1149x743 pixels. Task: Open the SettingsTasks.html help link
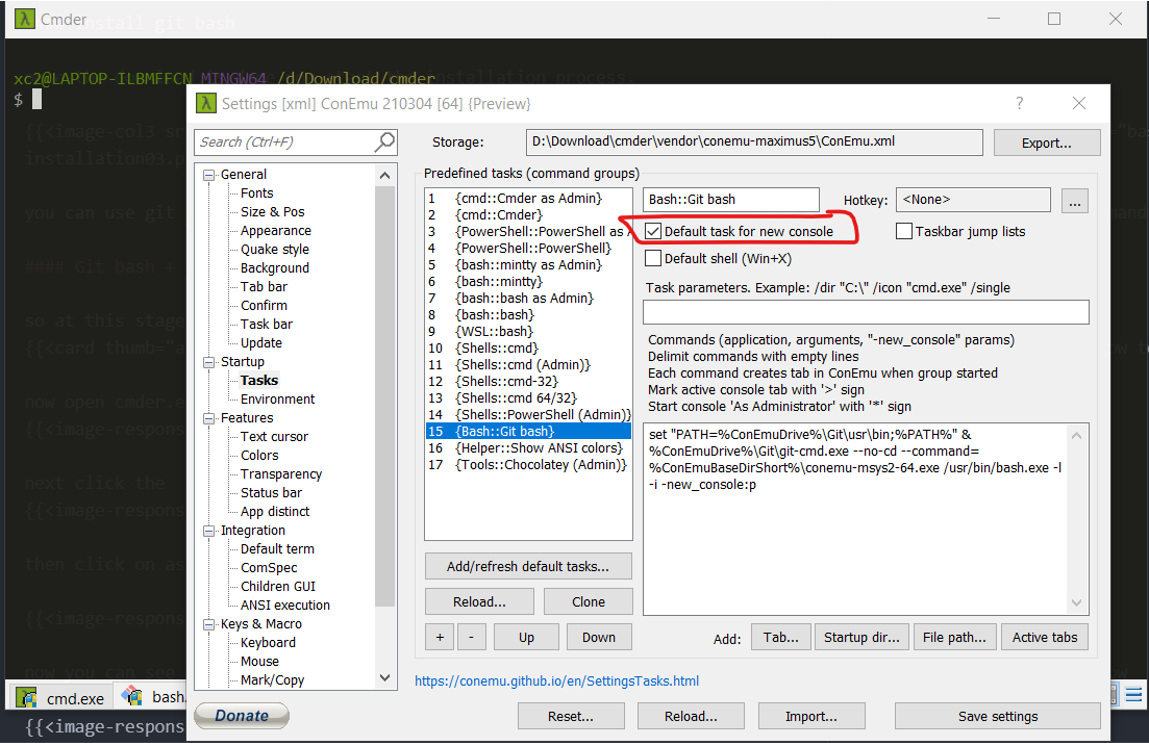556,681
